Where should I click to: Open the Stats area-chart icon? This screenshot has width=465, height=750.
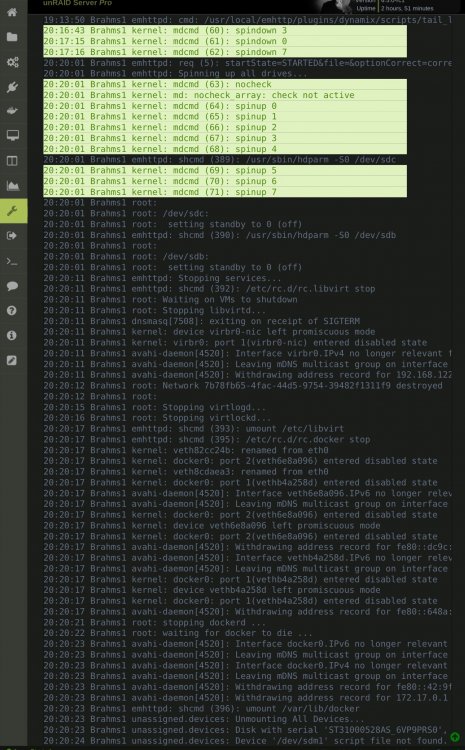tap(12, 186)
